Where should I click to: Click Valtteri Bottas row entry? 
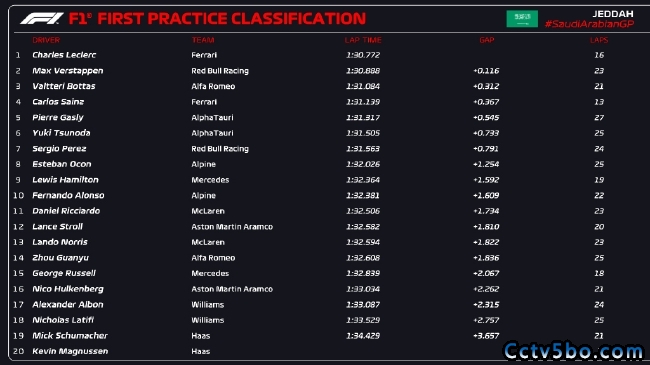pyautogui.click(x=325, y=86)
